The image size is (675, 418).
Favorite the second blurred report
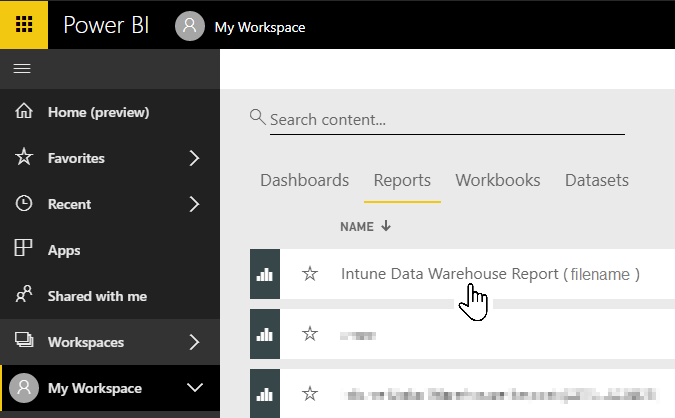(310, 334)
